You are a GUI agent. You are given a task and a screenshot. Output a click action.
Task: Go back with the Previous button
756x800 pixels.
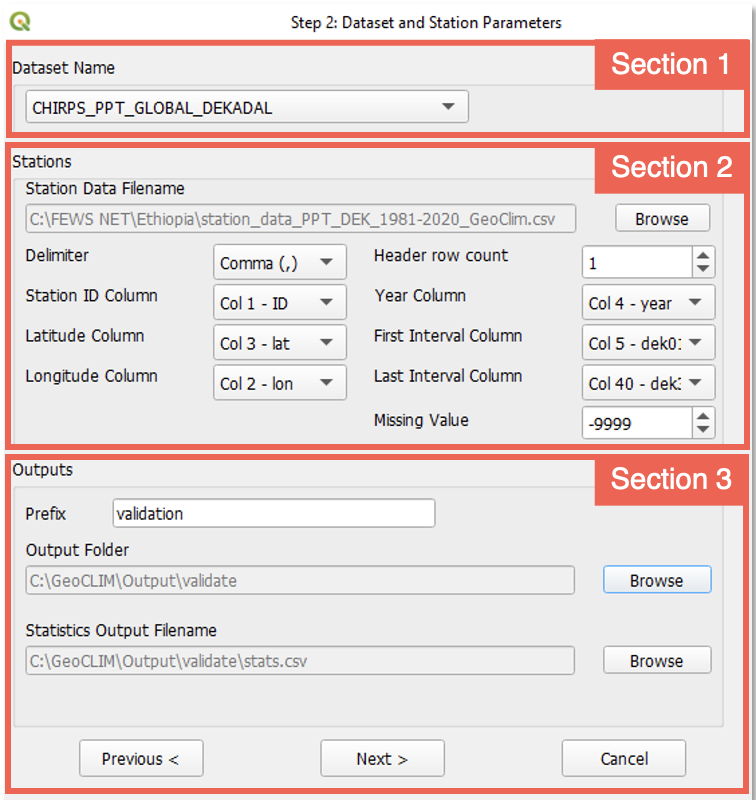141,758
